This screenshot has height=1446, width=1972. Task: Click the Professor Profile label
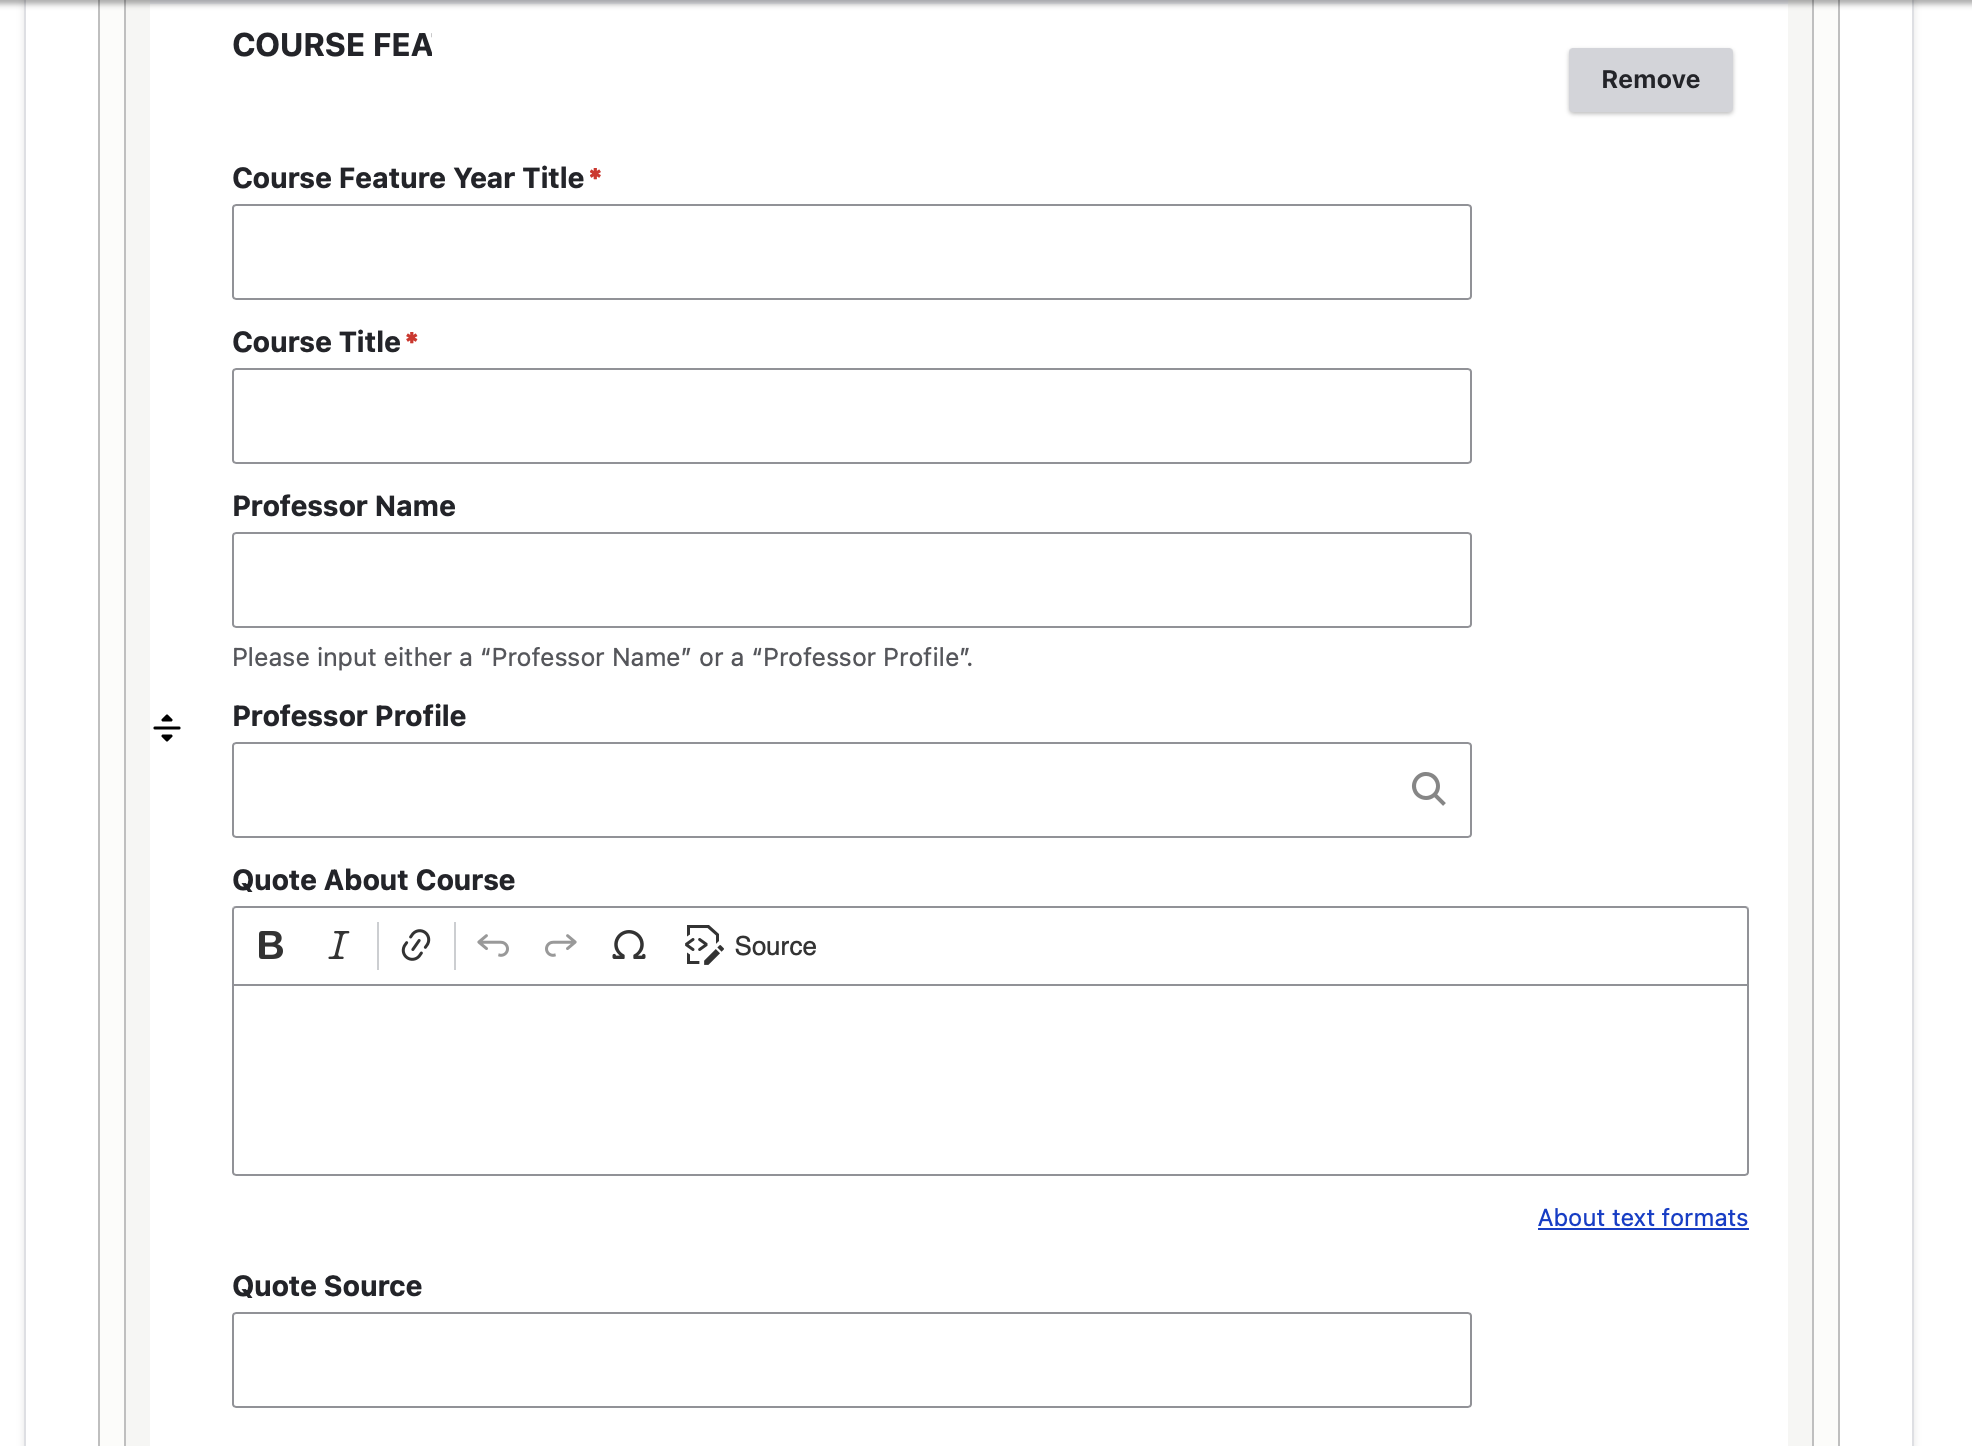click(349, 716)
